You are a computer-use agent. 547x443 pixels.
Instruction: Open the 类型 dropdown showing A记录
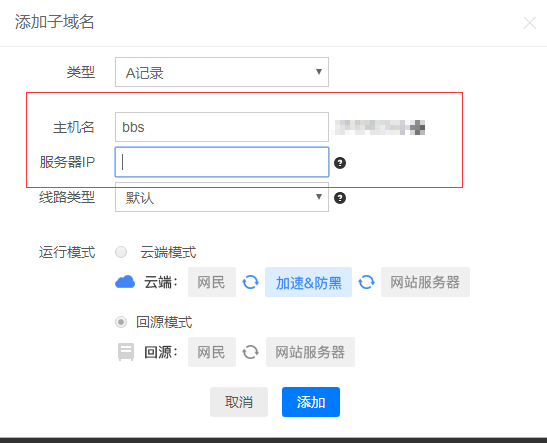coord(222,72)
